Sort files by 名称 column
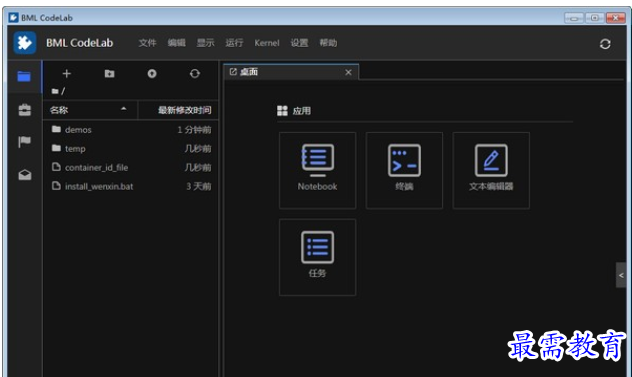632x377 pixels. (90, 110)
